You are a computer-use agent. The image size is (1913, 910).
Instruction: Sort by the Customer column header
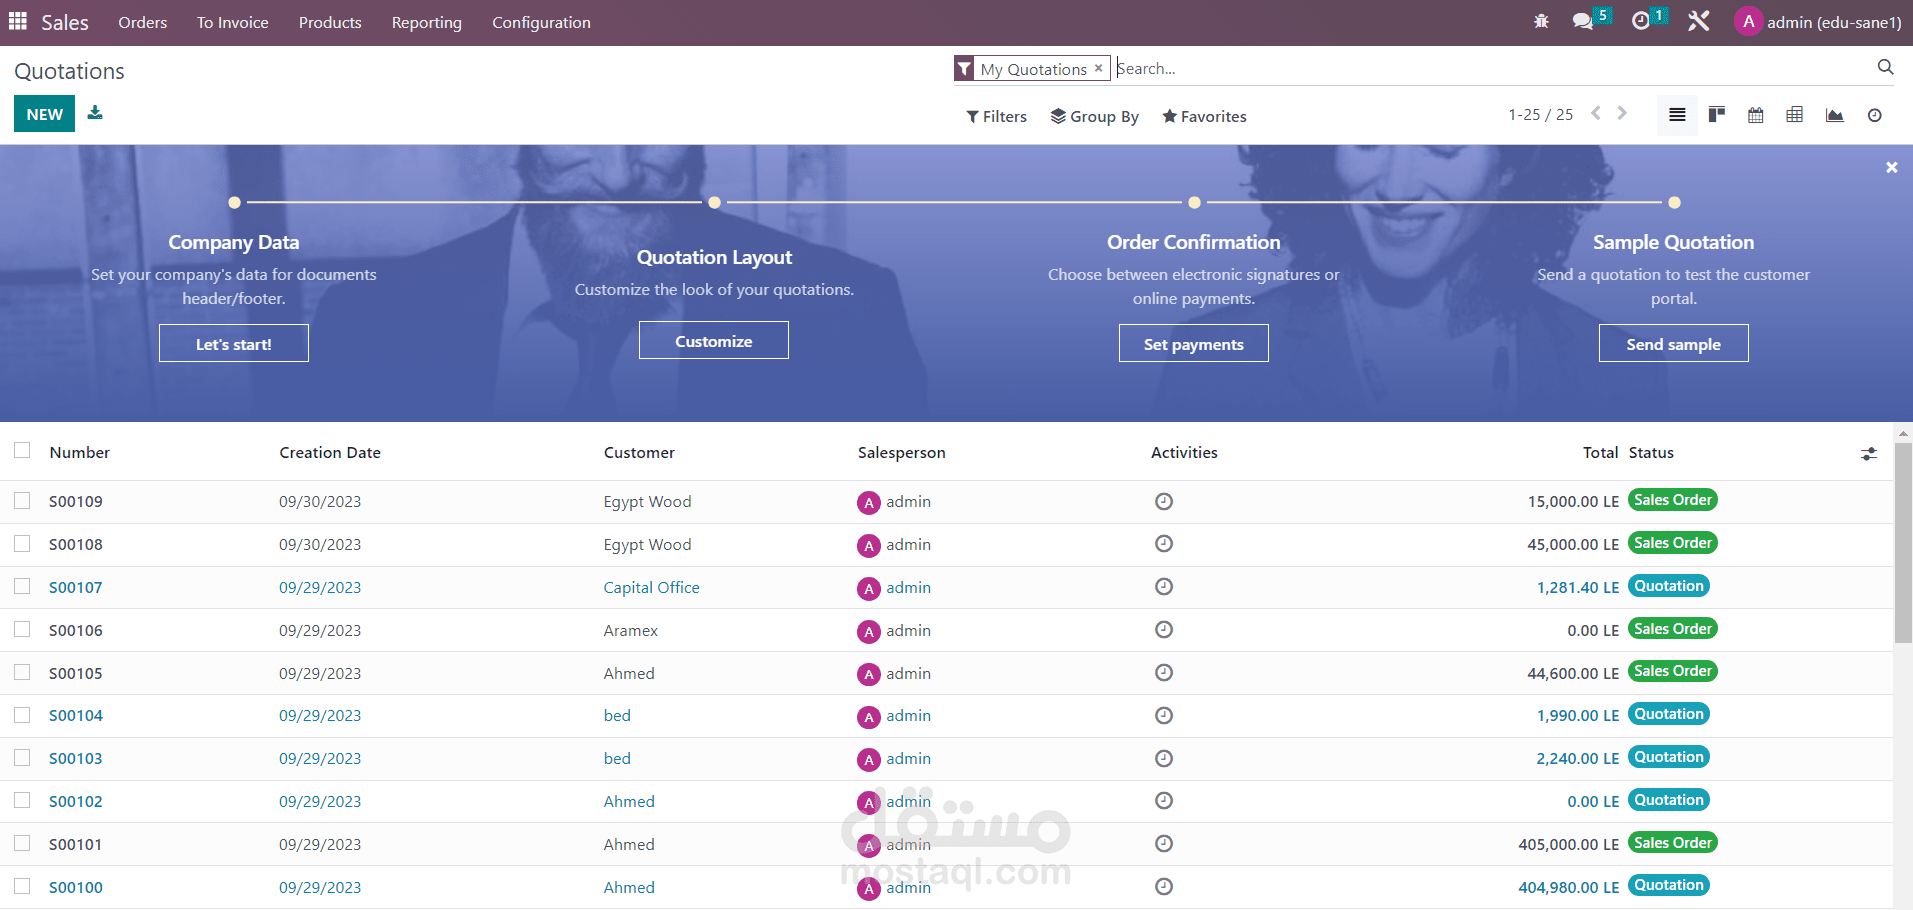click(x=639, y=452)
